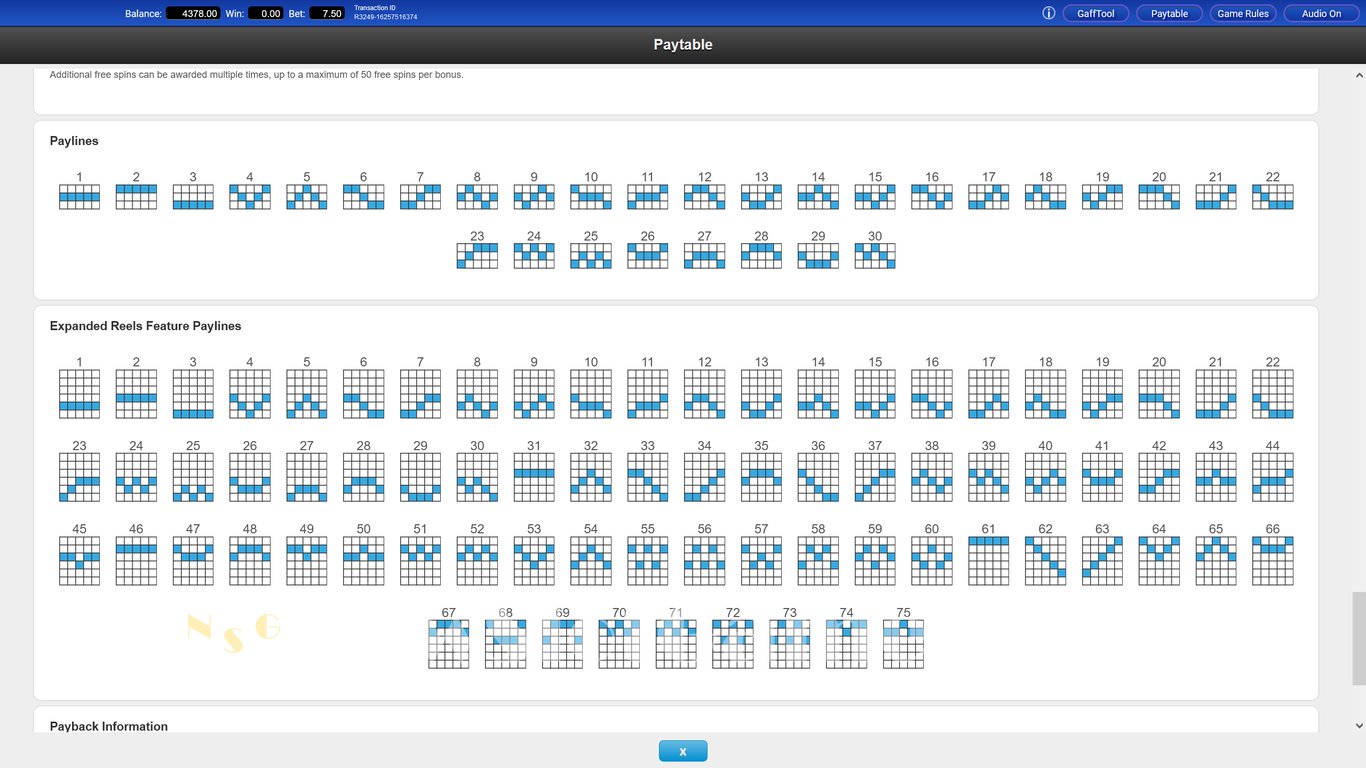
Task: Click the Expanded Reels Feature Paylines heading
Action: pos(146,326)
